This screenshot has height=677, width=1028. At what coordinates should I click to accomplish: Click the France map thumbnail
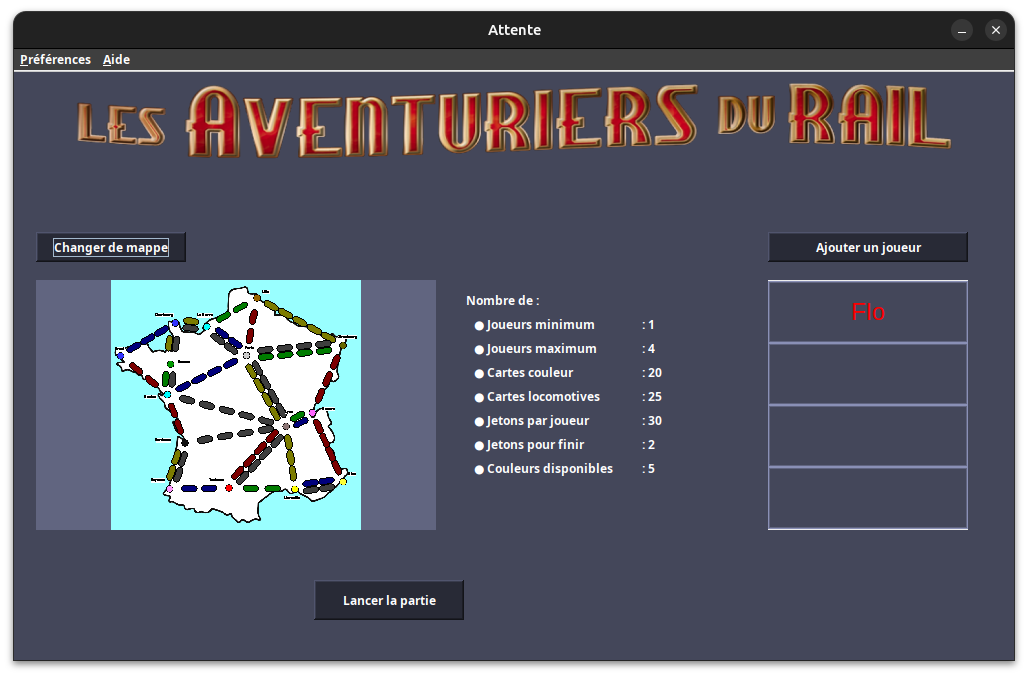236,405
